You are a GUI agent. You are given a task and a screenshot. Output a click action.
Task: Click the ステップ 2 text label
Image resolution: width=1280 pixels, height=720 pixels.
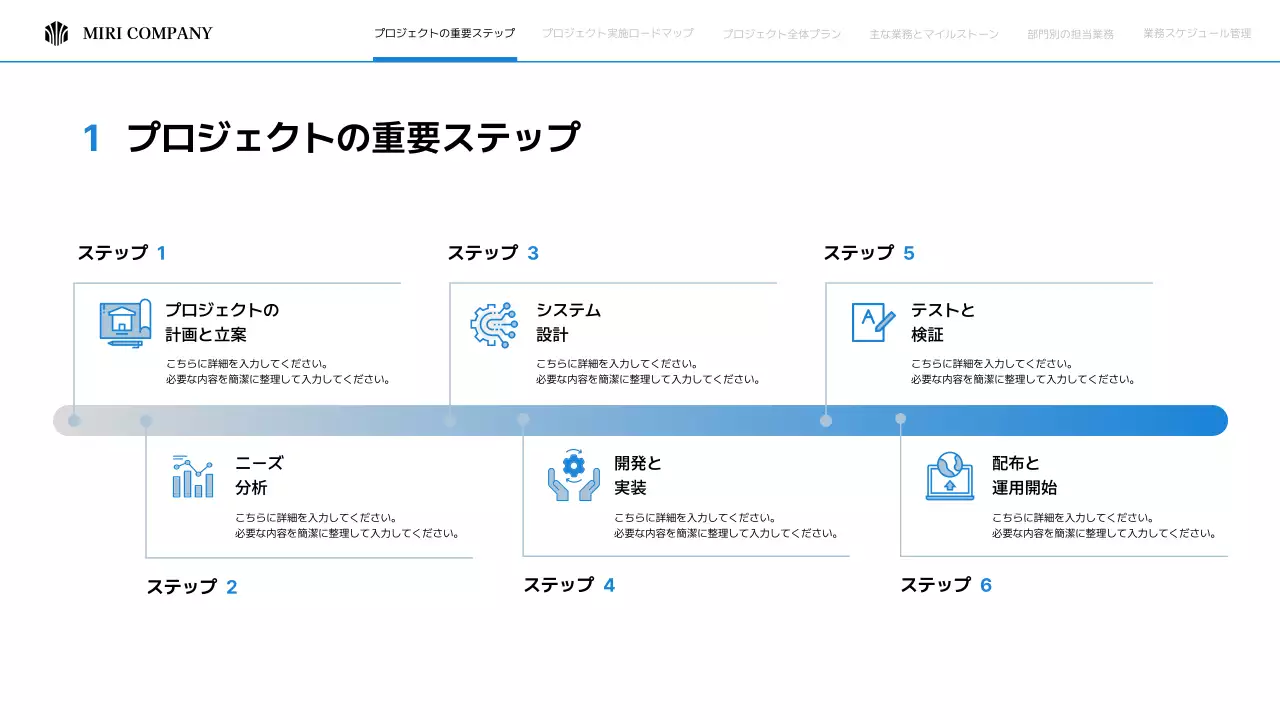pos(190,586)
